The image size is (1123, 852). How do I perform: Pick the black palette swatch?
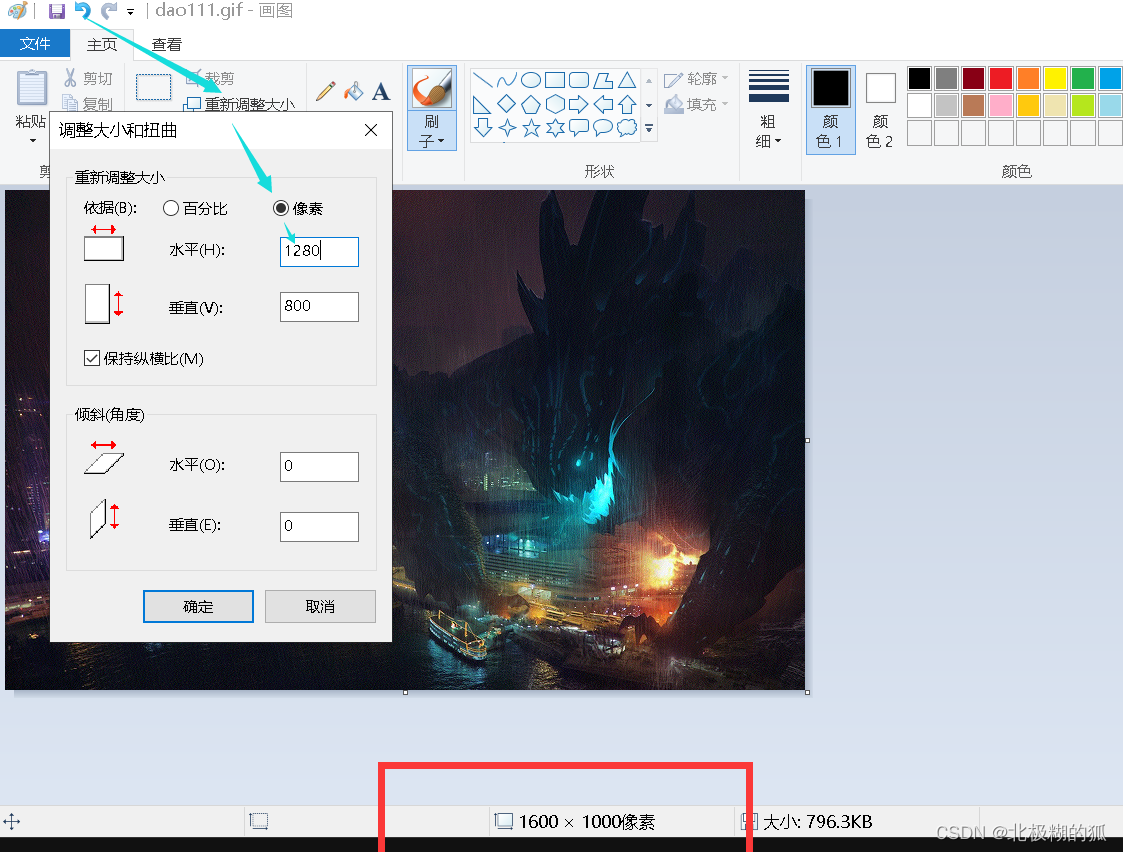tap(919, 78)
